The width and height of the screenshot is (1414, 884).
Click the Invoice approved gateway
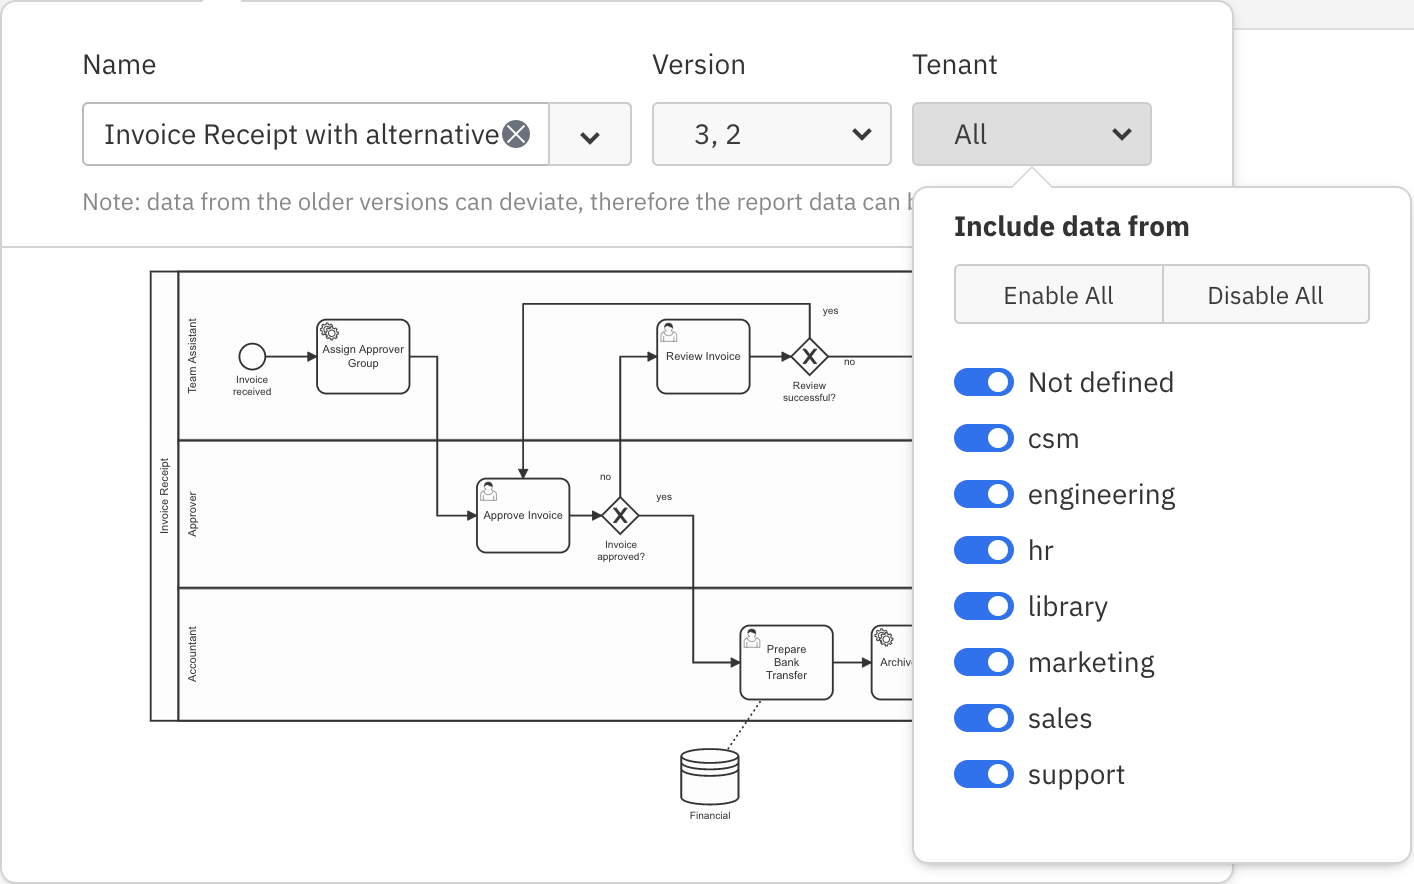click(620, 516)
